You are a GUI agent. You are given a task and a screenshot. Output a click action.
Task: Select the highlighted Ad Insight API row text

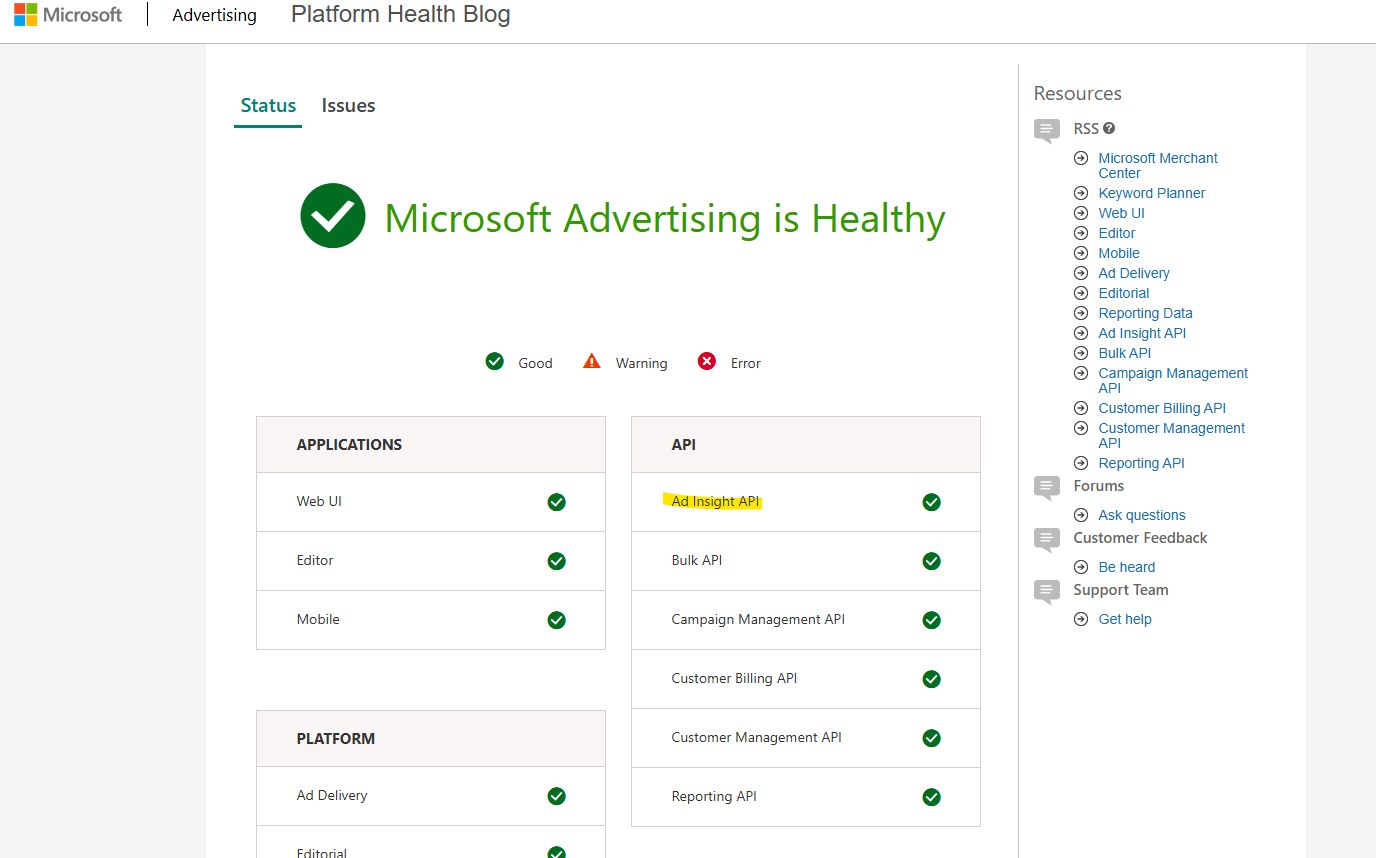pos(715,501)
